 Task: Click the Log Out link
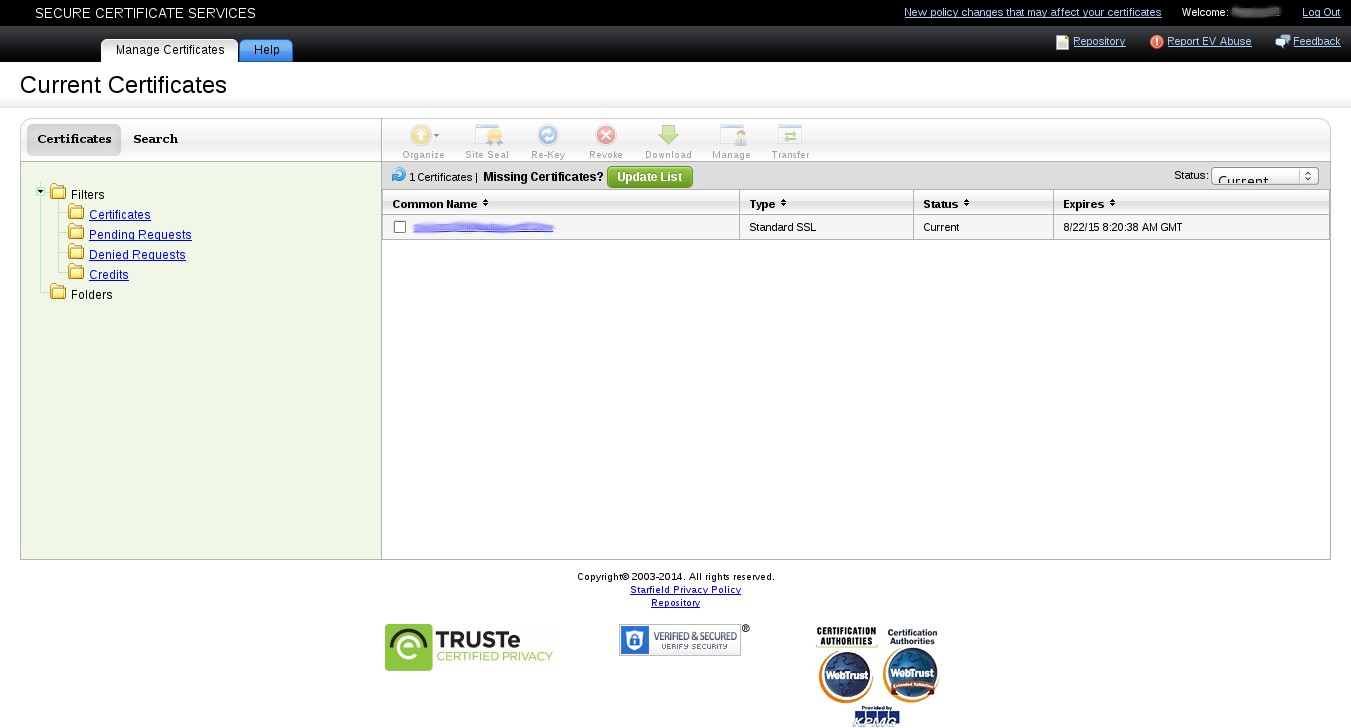tap(1320, 12)
